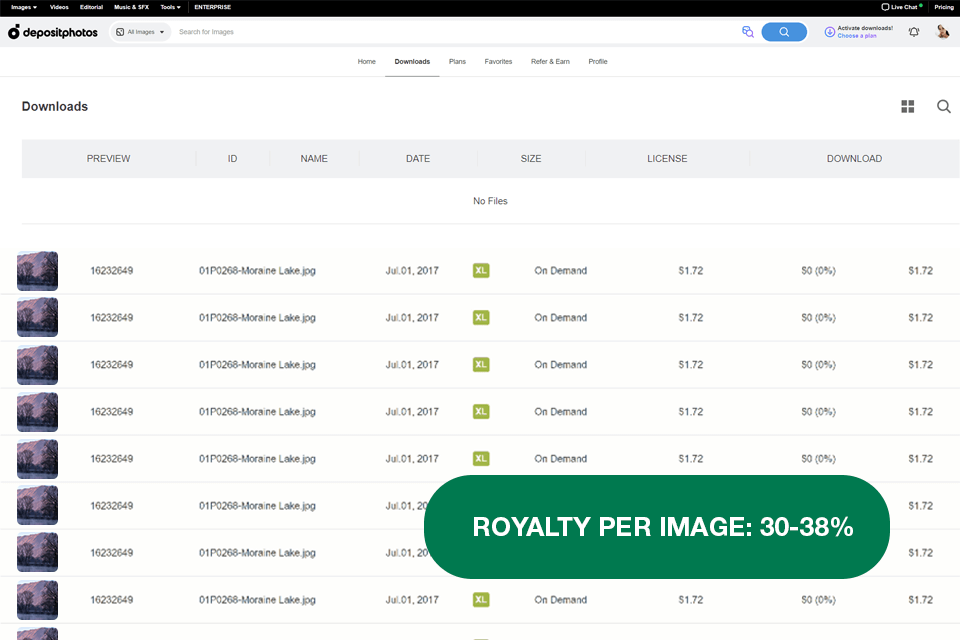Viewport: 960px width, 640px height.
Task: Open the Refer & Earn tab
Action: click(550, 62)
